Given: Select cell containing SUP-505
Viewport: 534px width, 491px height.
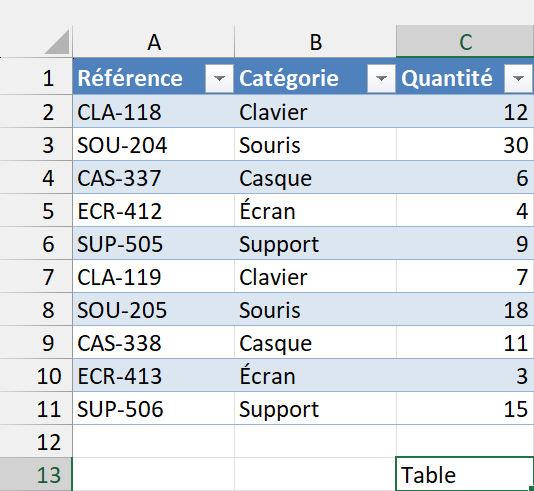Looking at the screenshot, I should tap(154, 244).
